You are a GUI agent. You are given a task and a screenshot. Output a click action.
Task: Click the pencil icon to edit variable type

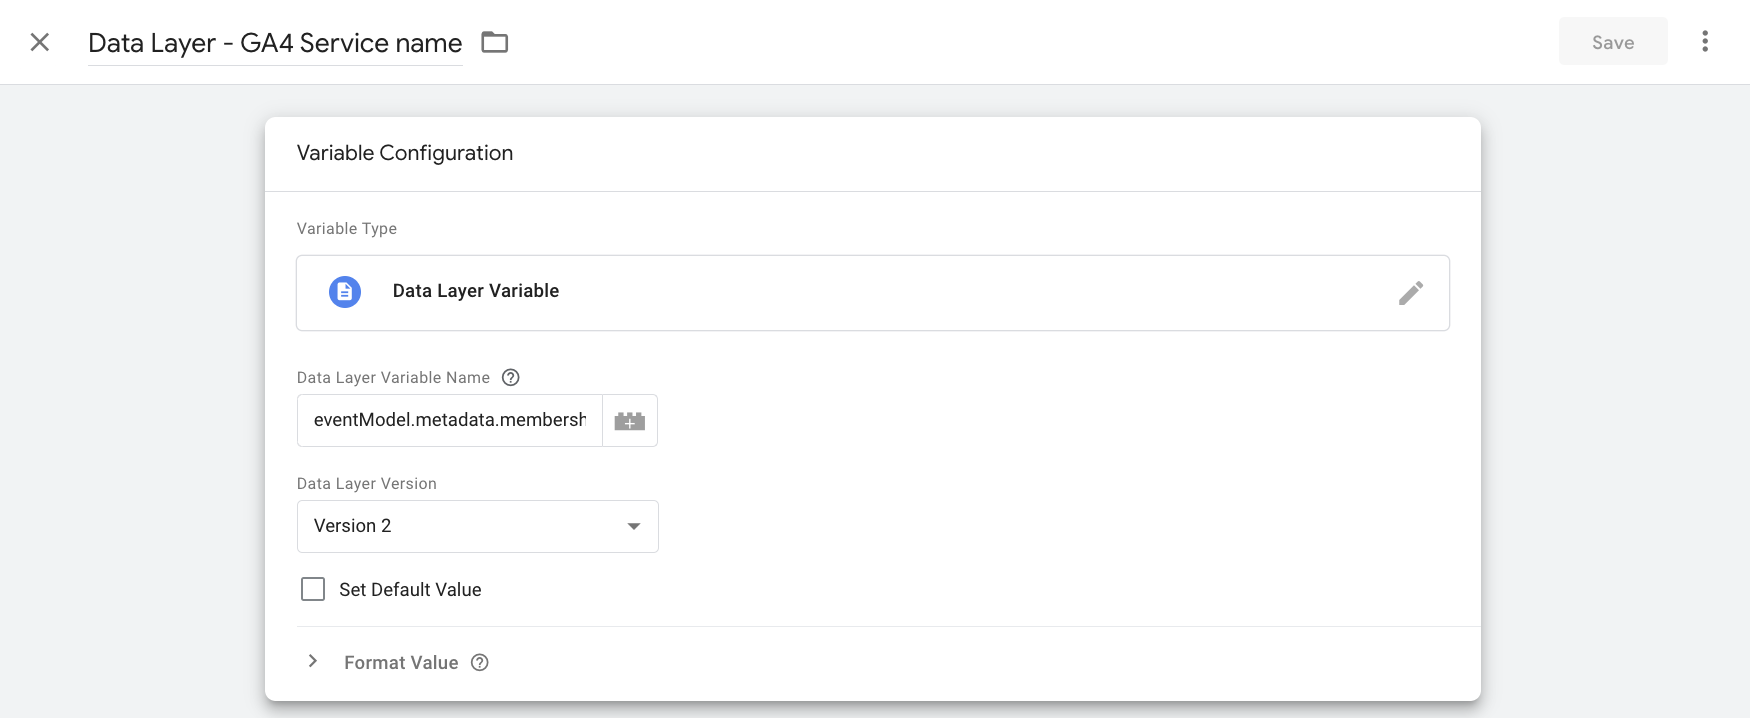[1411, 293]
